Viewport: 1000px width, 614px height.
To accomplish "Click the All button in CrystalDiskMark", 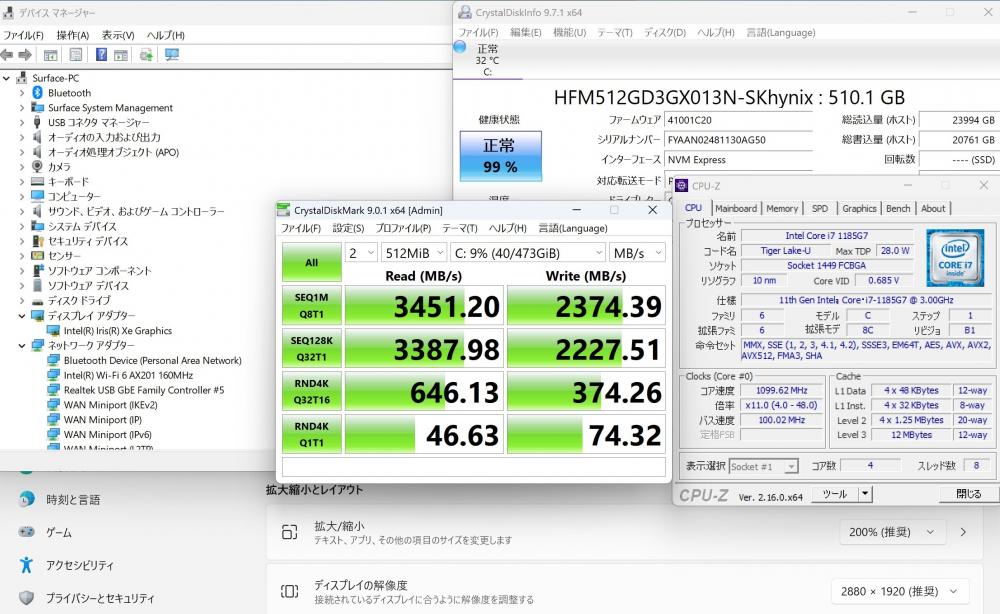I will pyautogui.click(x=312, y=262).
